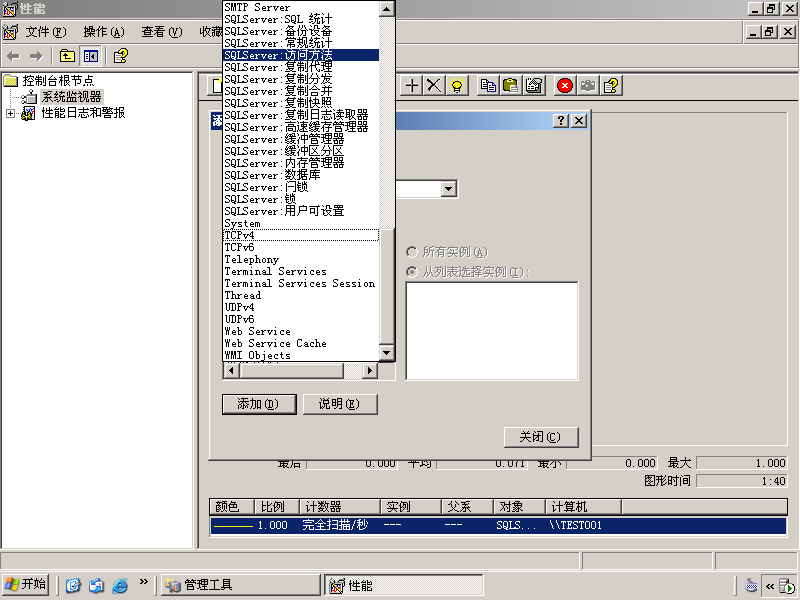This screenshot has height=600, width=800.
Task: Click the Delete counter X icon
Action: pyautogui.click(x=434, y=86)
